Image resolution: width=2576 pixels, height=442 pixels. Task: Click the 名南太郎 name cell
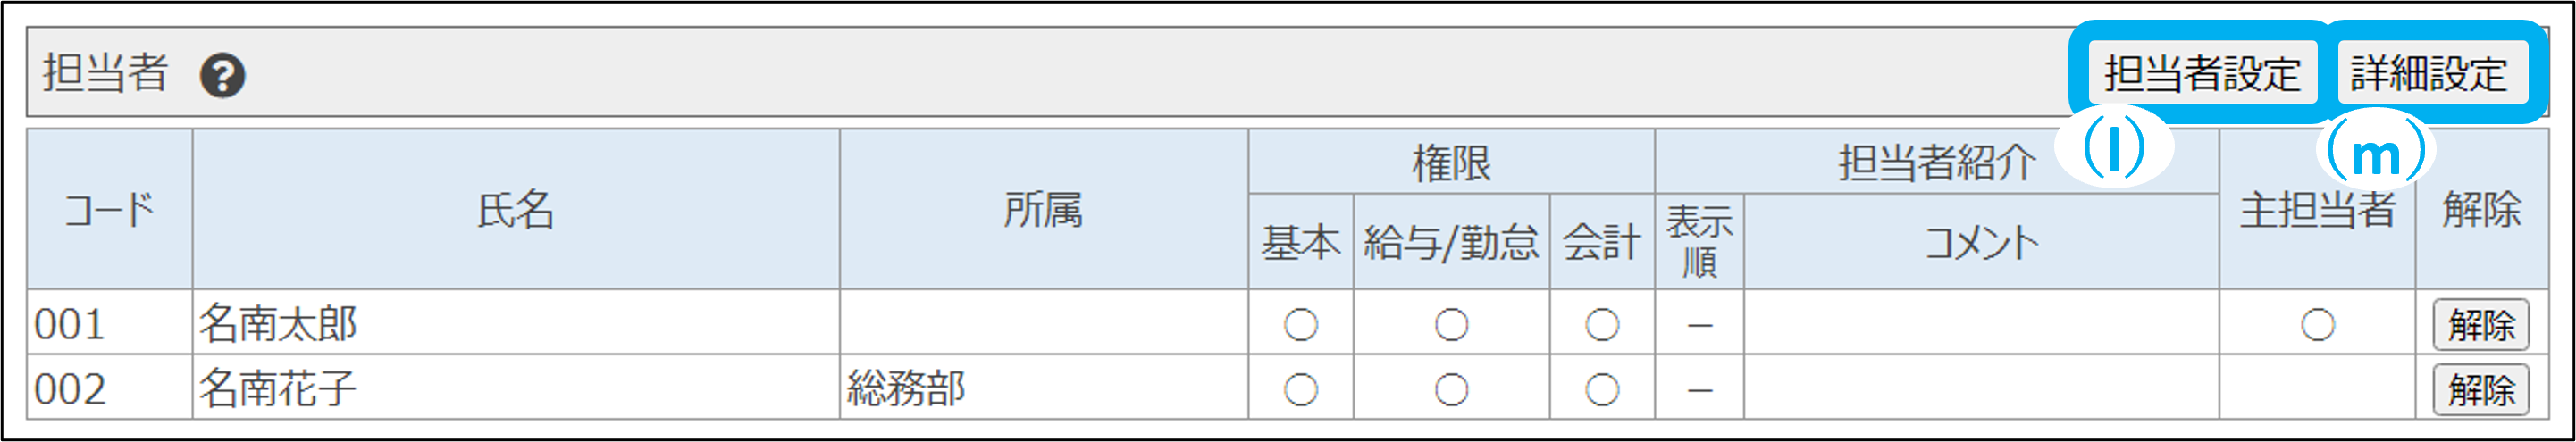(x=278, y=324)
